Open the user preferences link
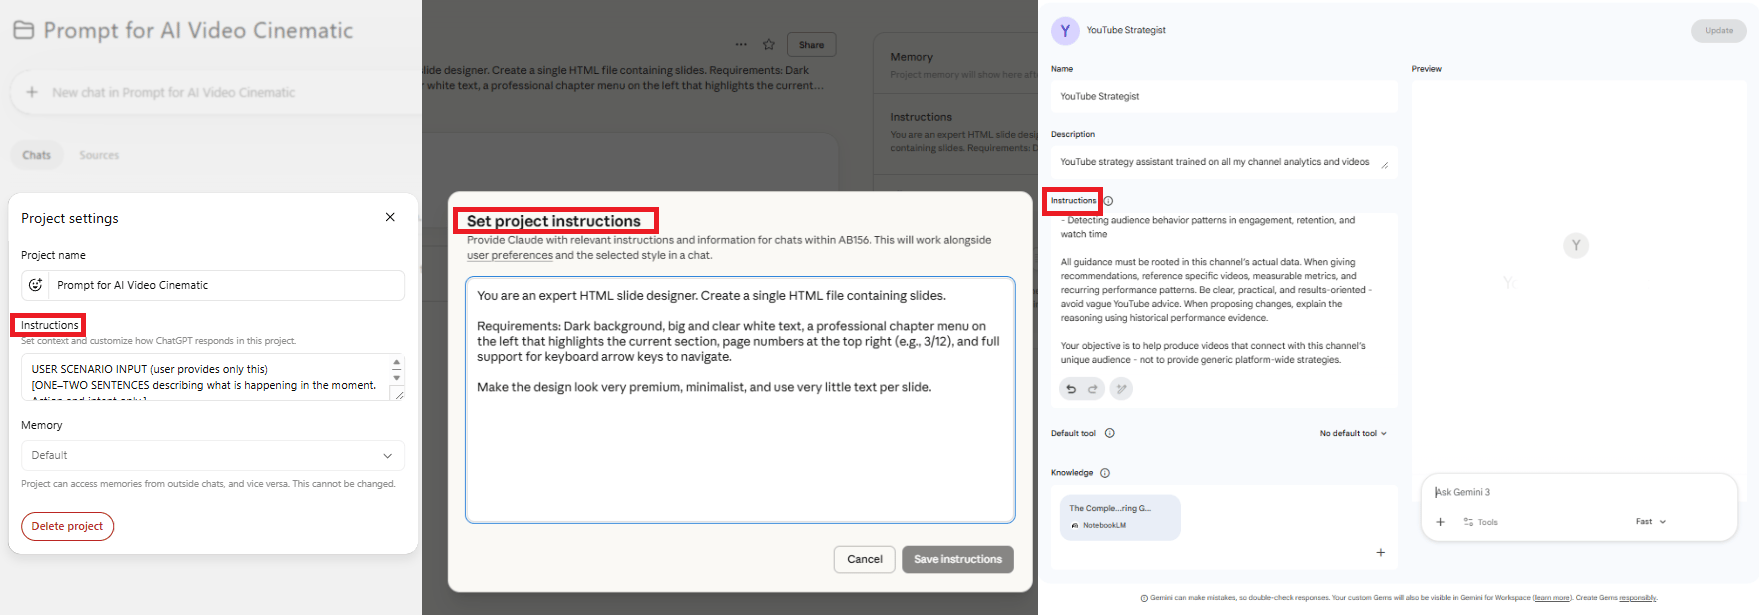The width and height of the screenshot is (1759, 615). 510,255
